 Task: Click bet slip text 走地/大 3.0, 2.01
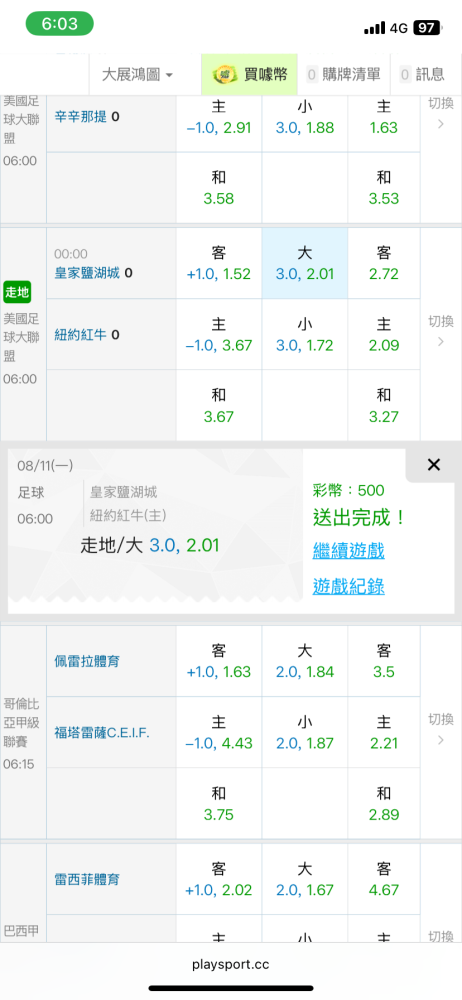point(149,545)
